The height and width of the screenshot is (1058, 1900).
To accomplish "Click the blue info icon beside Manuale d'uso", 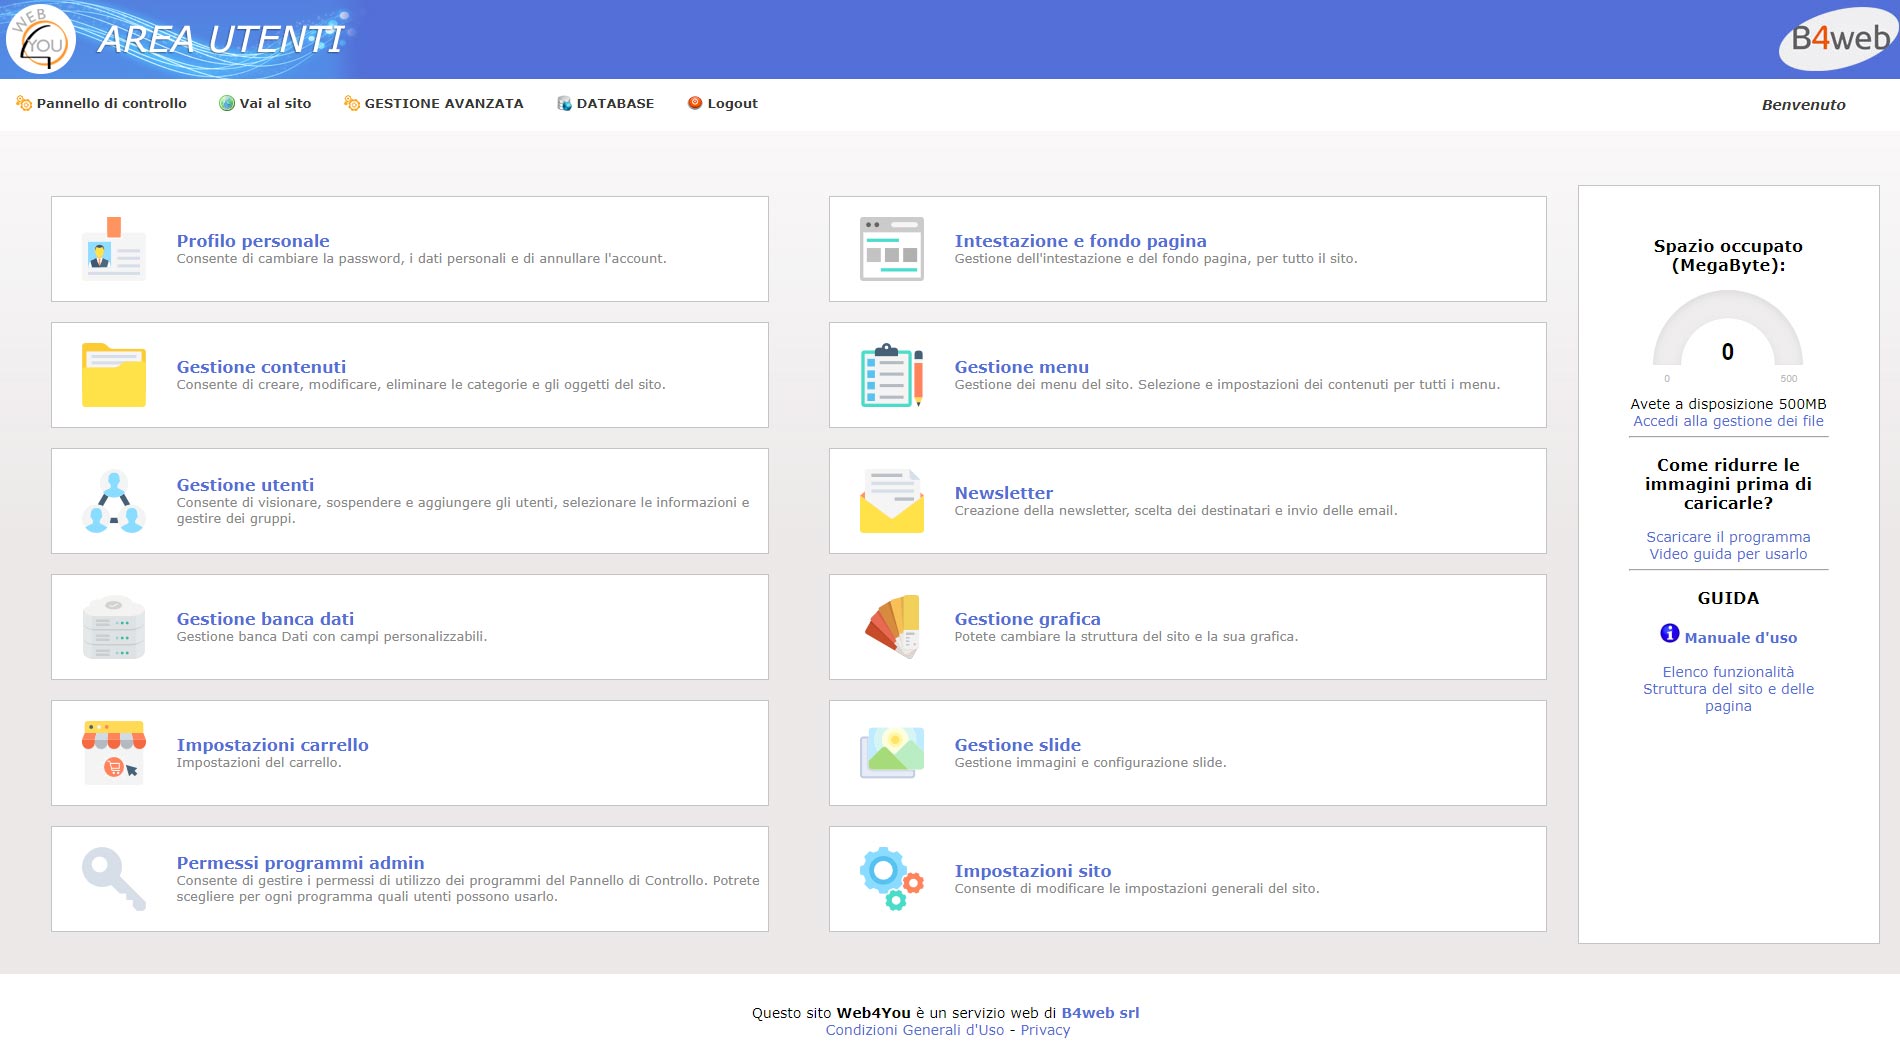I will point(1670,633).
